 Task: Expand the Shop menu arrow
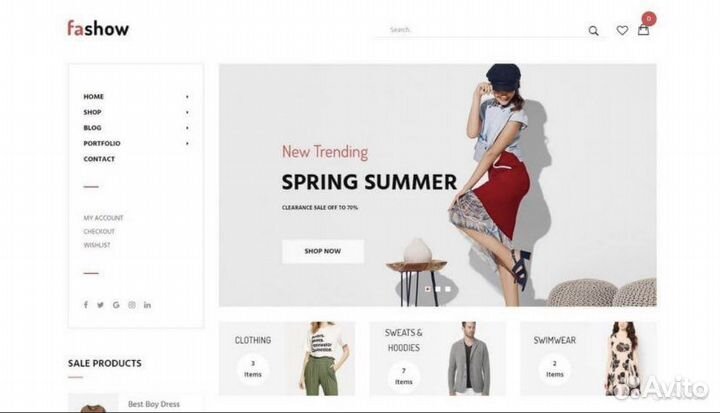point(187,113)
